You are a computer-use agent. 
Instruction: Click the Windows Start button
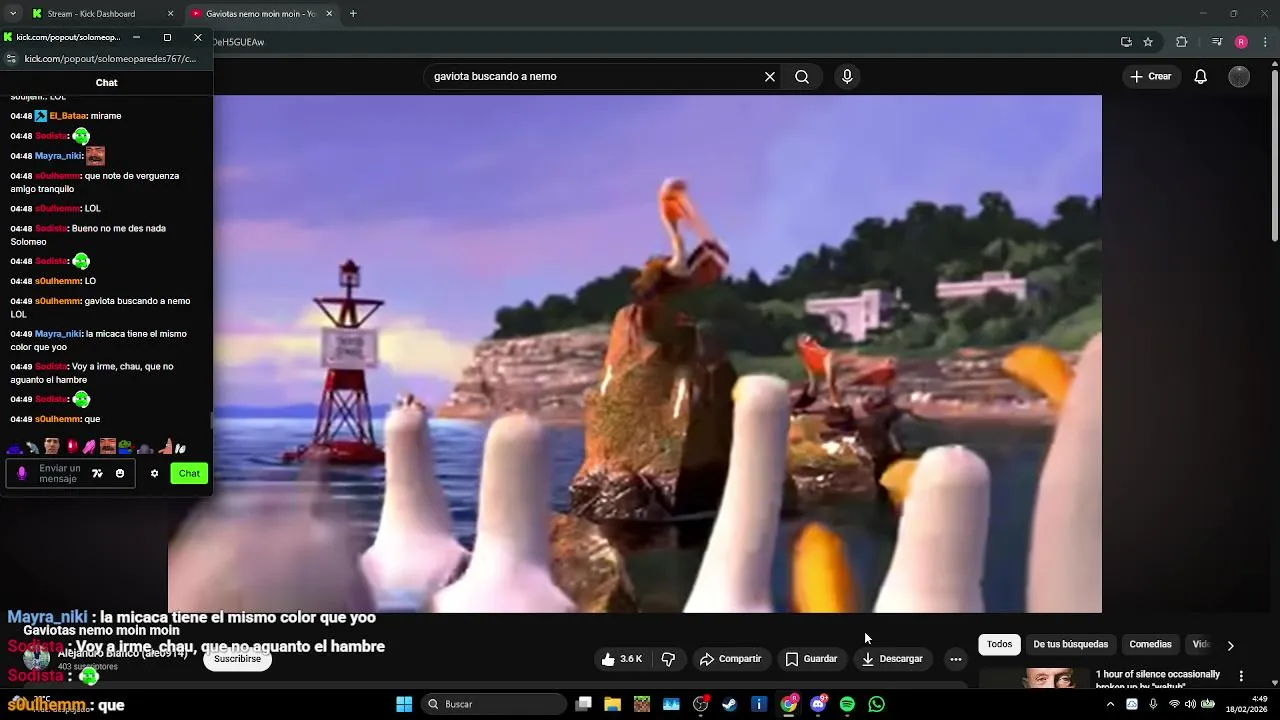pos(404,704)
